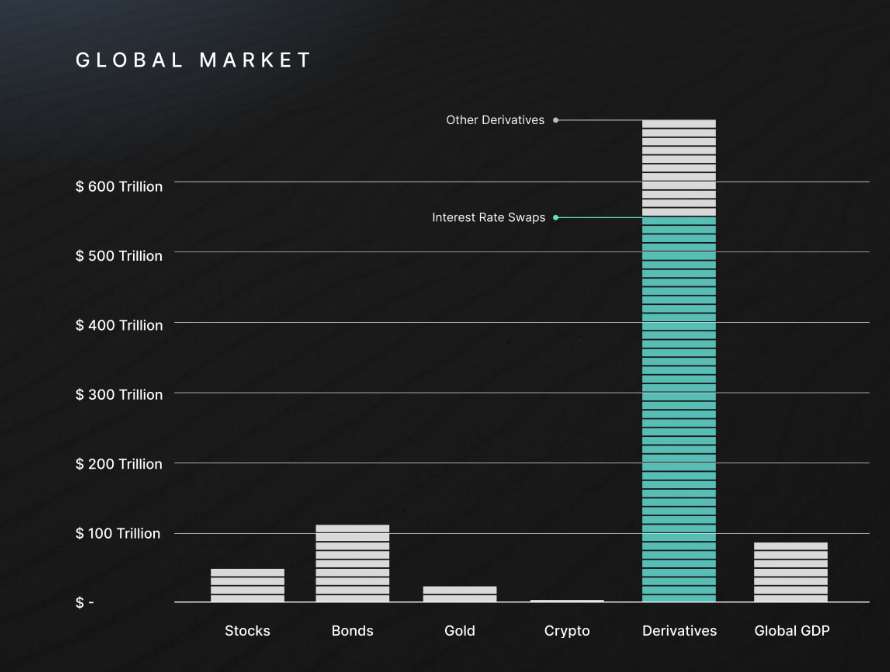Click the $ 600 Trillion axis label

pos(119,187)
